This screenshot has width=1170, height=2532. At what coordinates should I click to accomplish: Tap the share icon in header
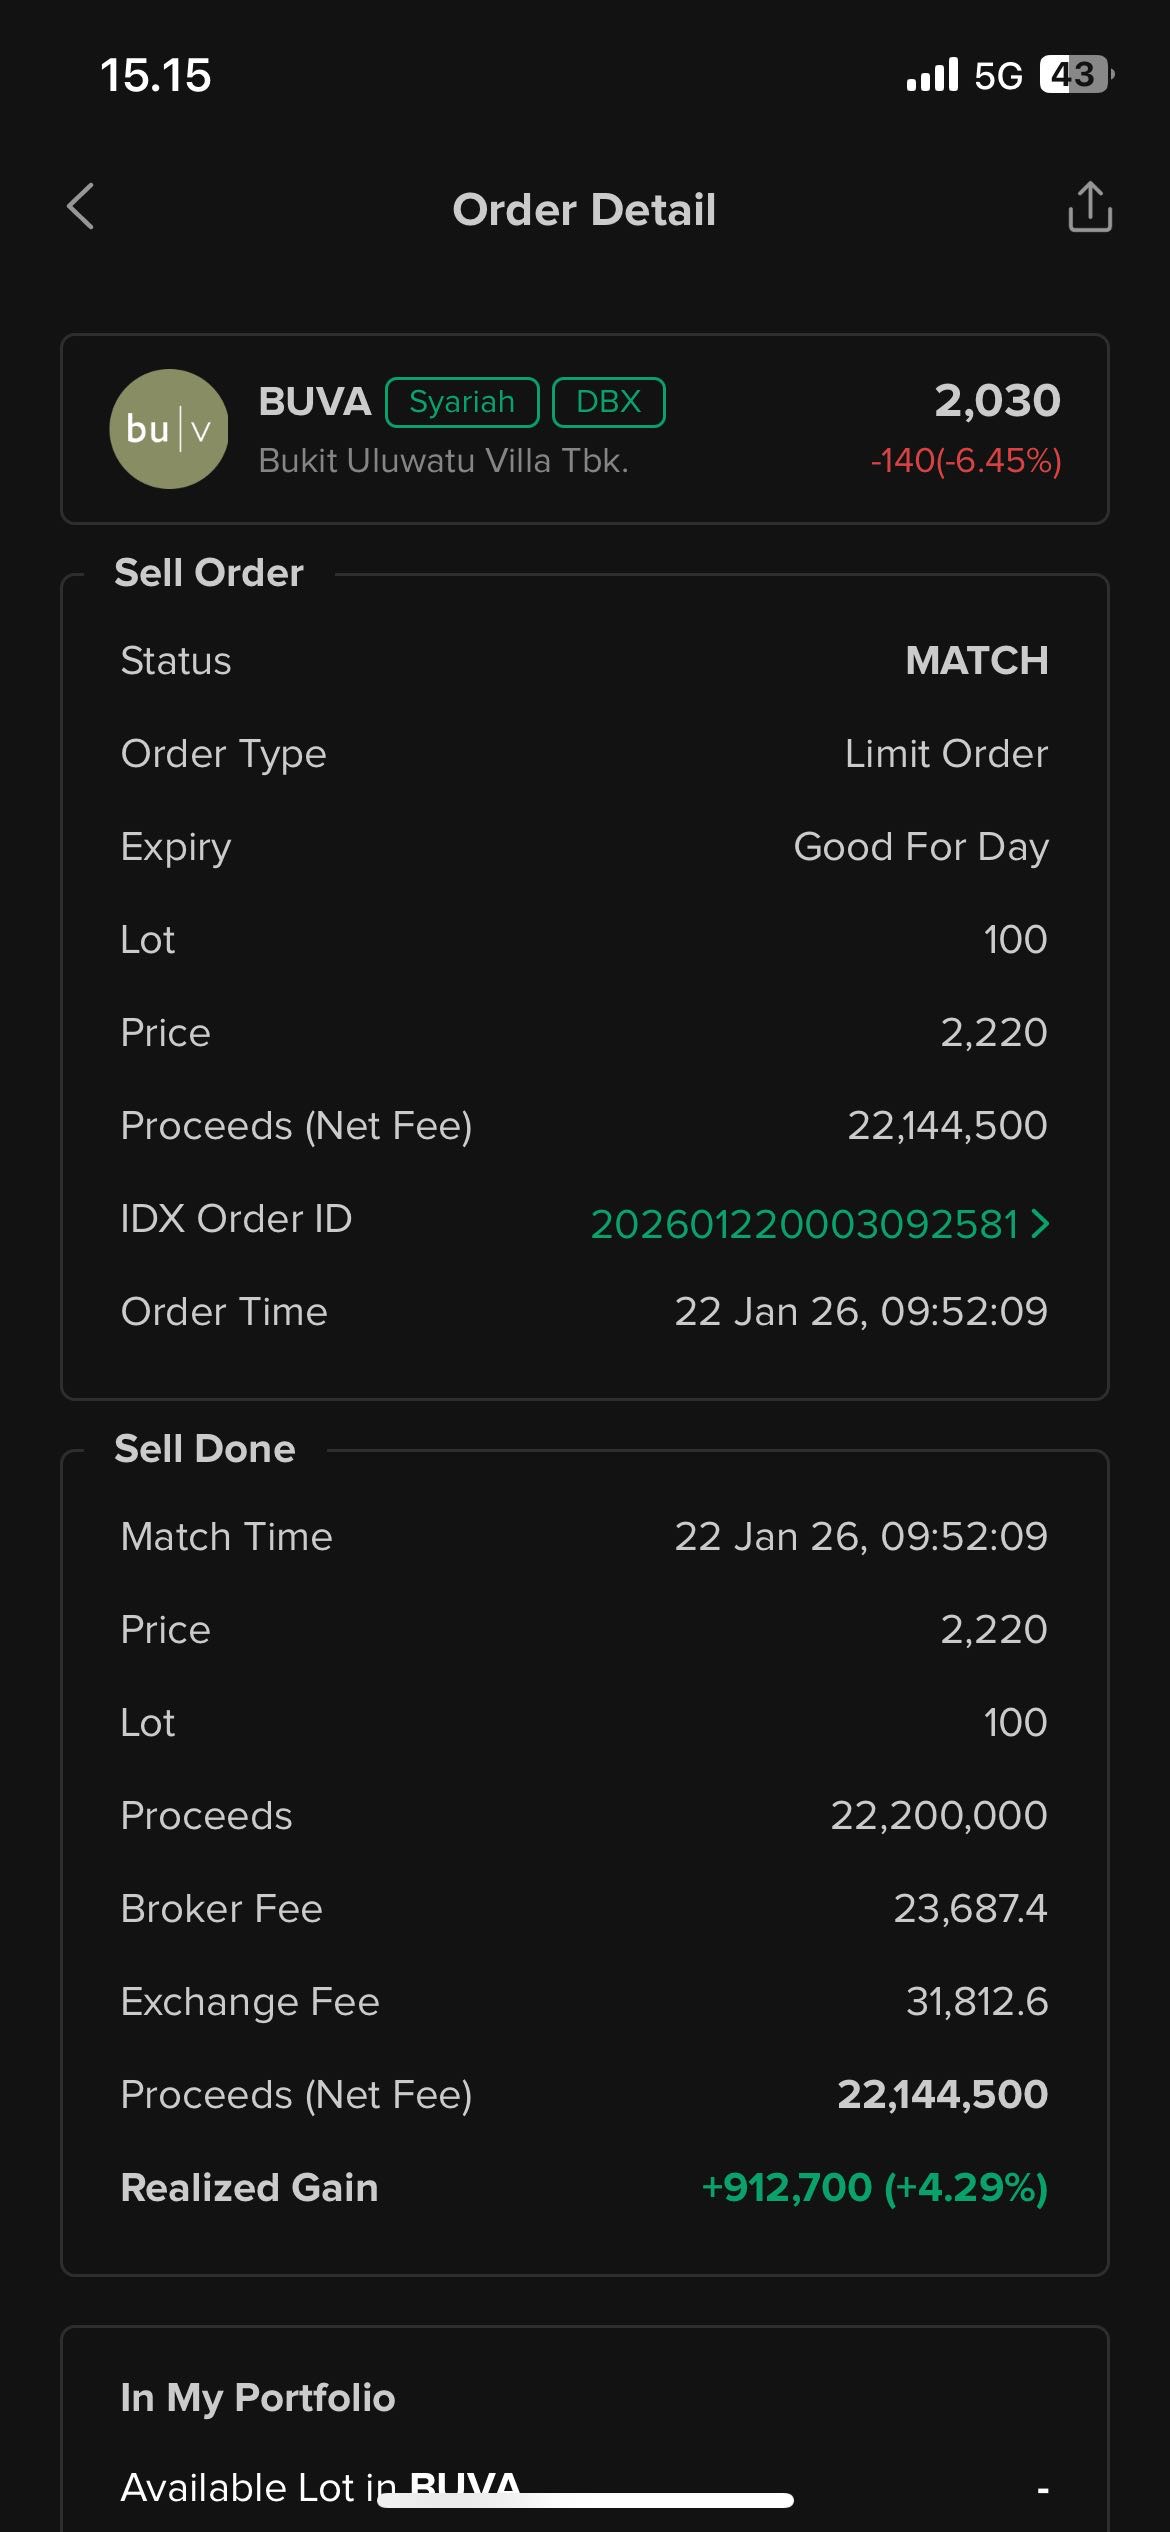1089,207
